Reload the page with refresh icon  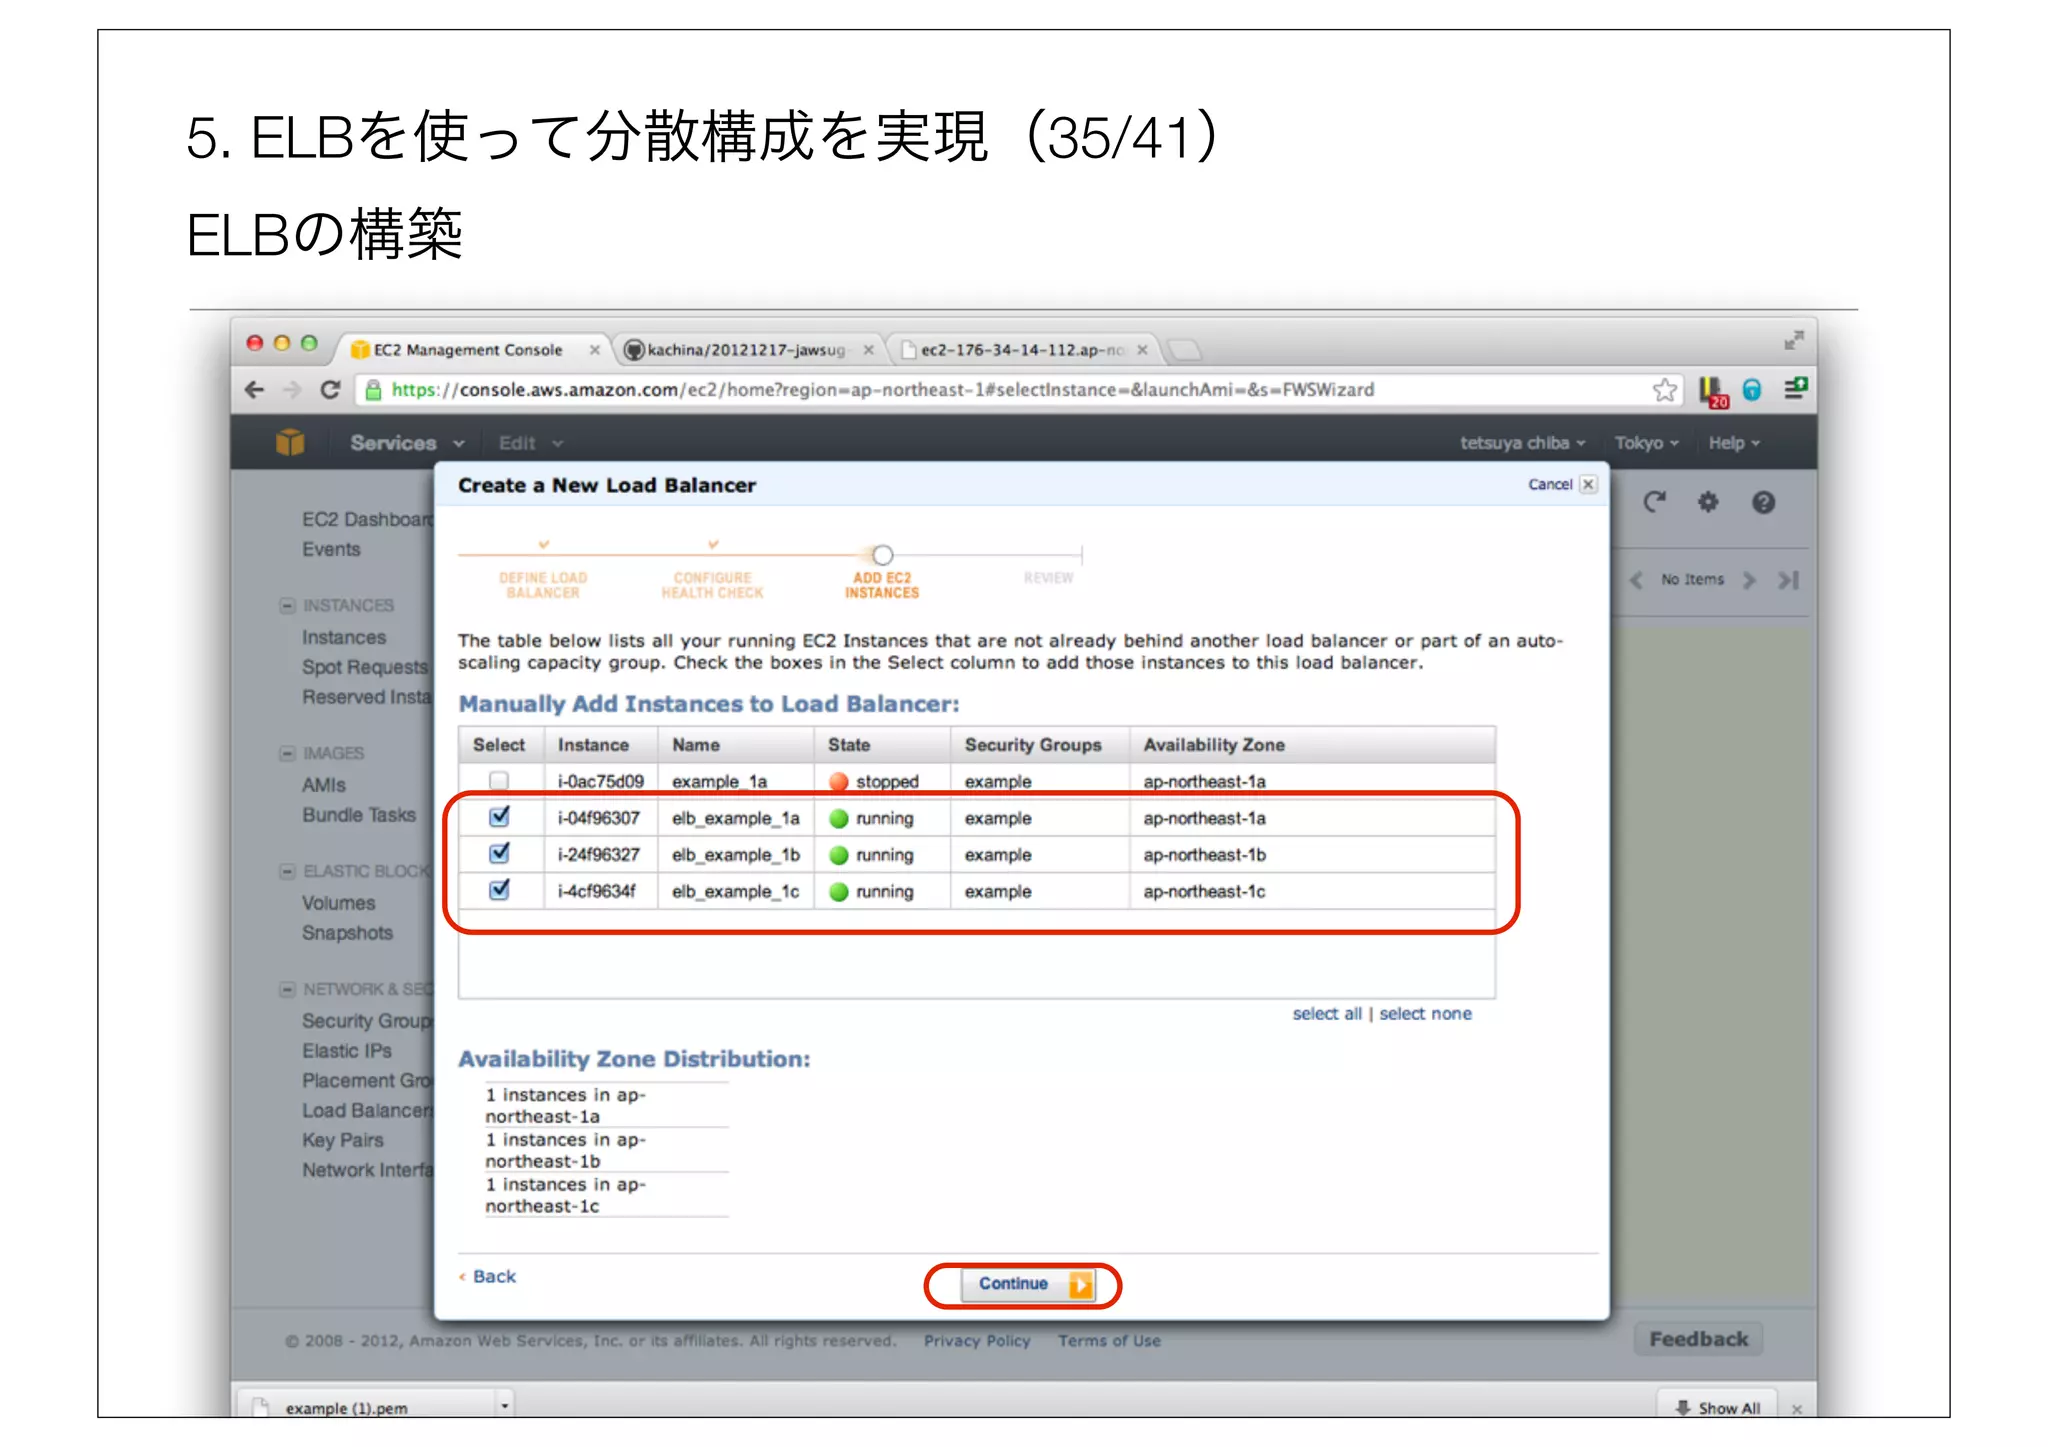330,390
